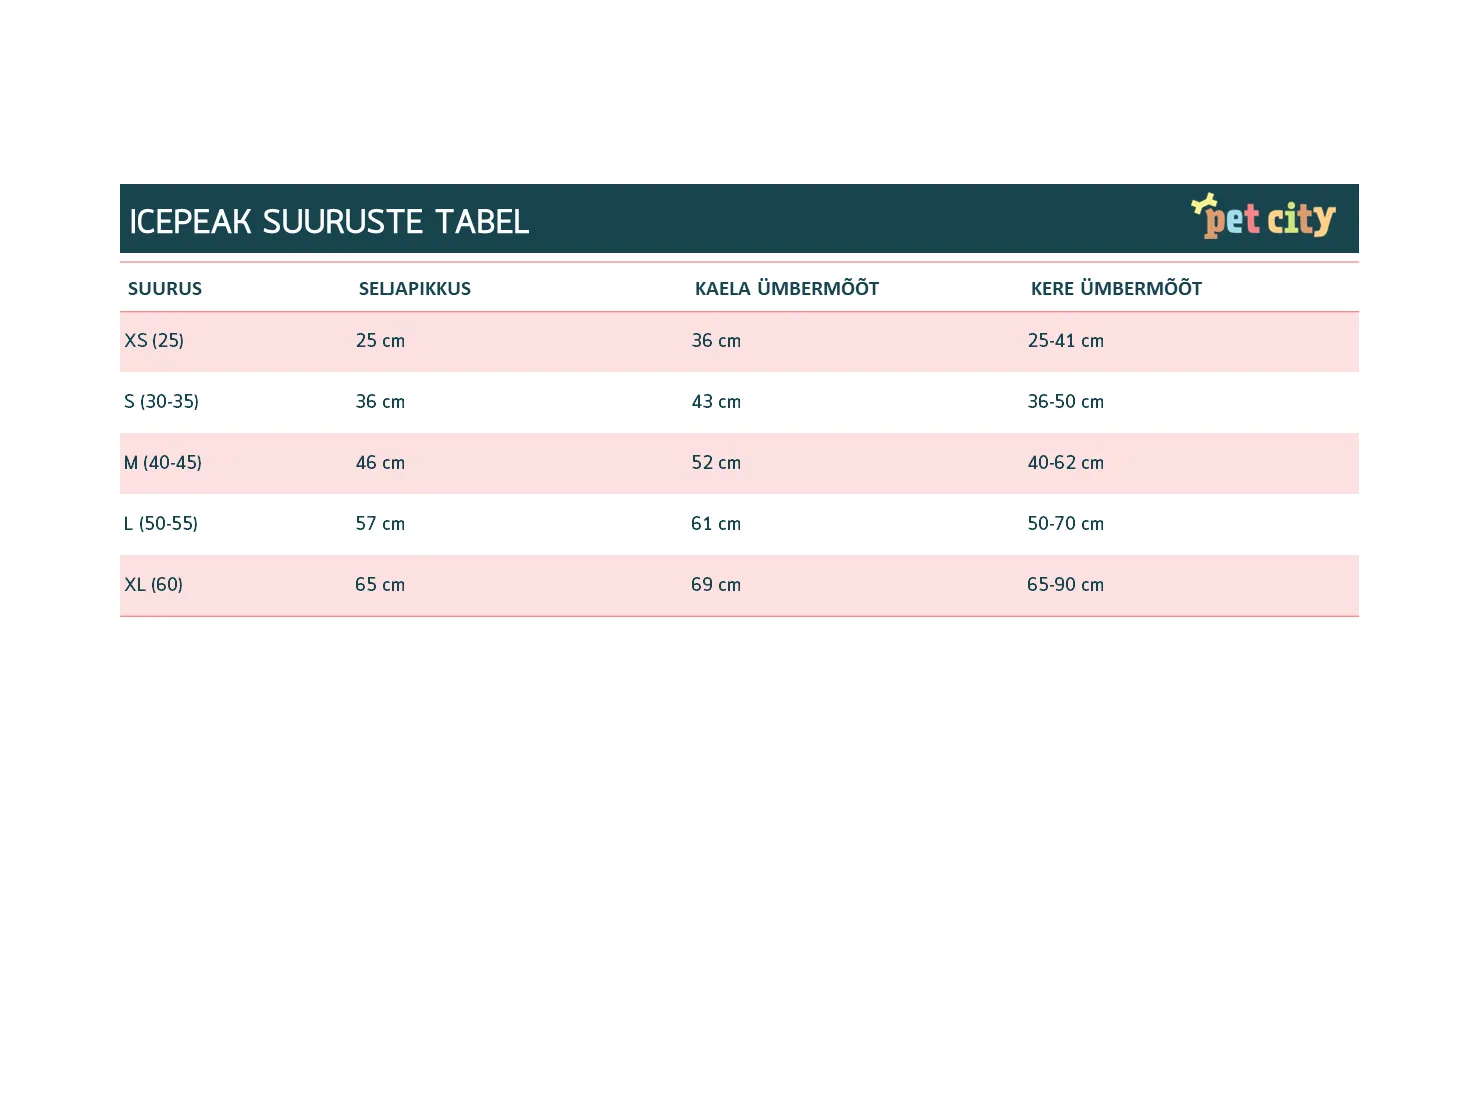
Task: Click the 52 cm neck circumference value
Action: point(716,462)
